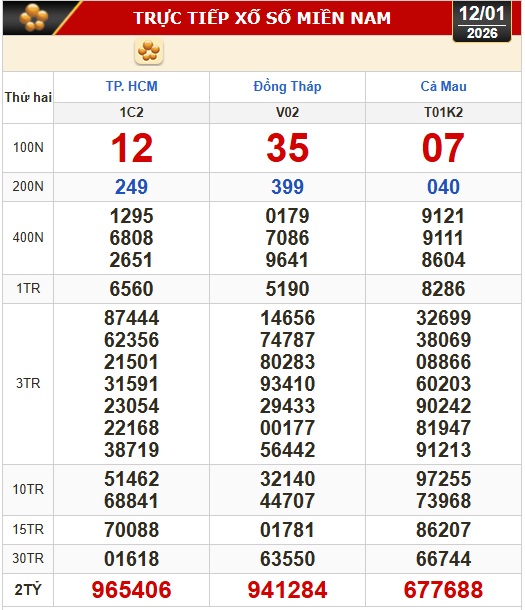Screen dimensions: 525x610
Task: Click the 2TỶ jackpot label
Action: [x=28, y=590]
